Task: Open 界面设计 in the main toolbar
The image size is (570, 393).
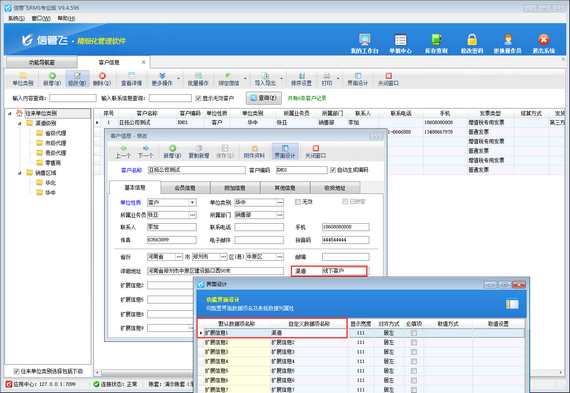Action: pyautogui.click(x=358, y=79)
